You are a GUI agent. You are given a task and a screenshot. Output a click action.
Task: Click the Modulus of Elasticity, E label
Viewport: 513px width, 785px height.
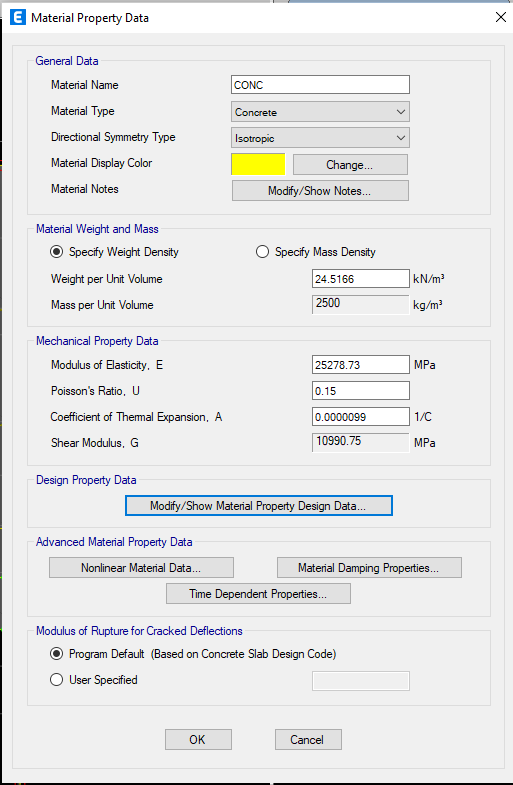(x=107, y=365)
